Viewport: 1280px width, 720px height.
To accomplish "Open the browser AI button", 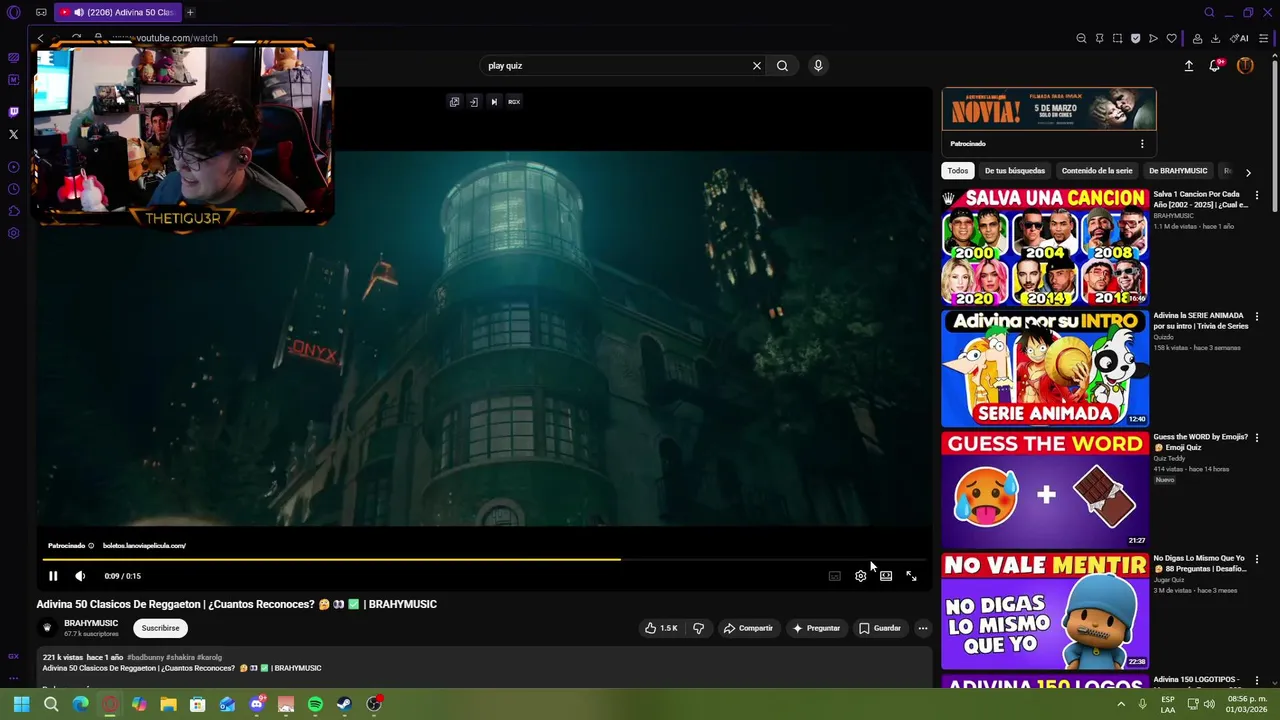I will click(x=1239, y=38).
